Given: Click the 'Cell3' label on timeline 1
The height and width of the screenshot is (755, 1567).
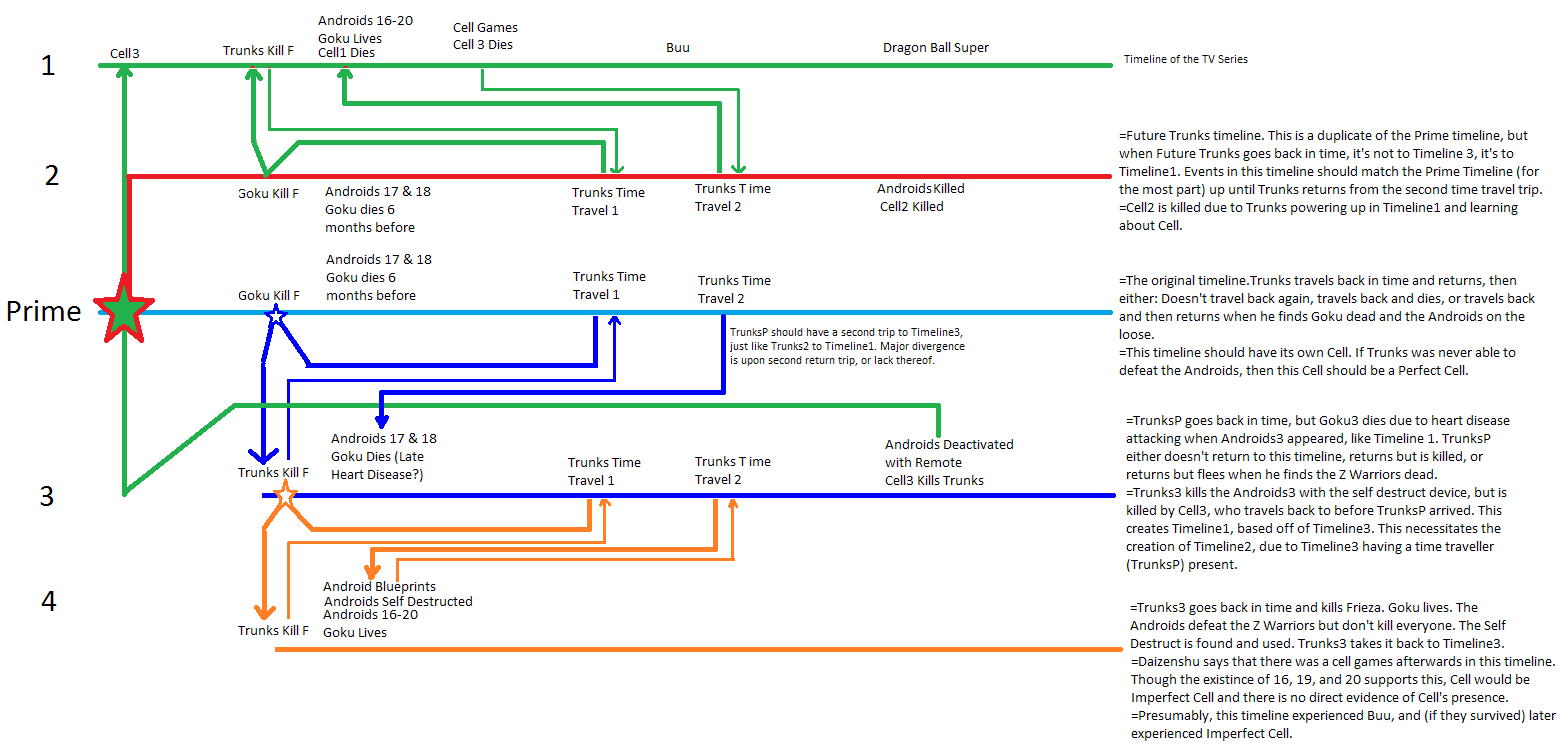Looking at the screenshot, I should coord(122,53).
